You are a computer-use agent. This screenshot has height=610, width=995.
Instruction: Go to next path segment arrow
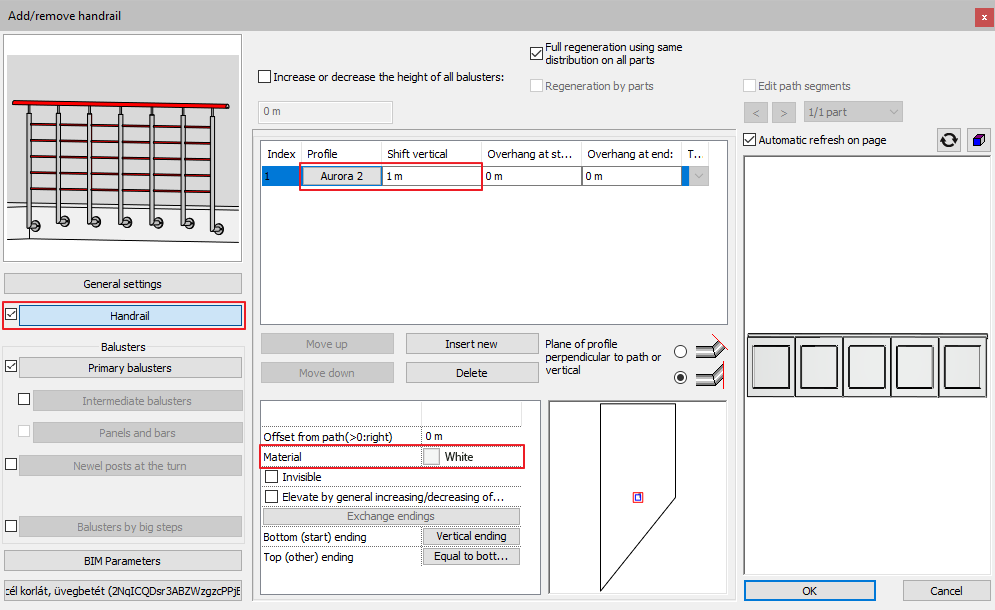pyautogui.click(x=784, y=112)
